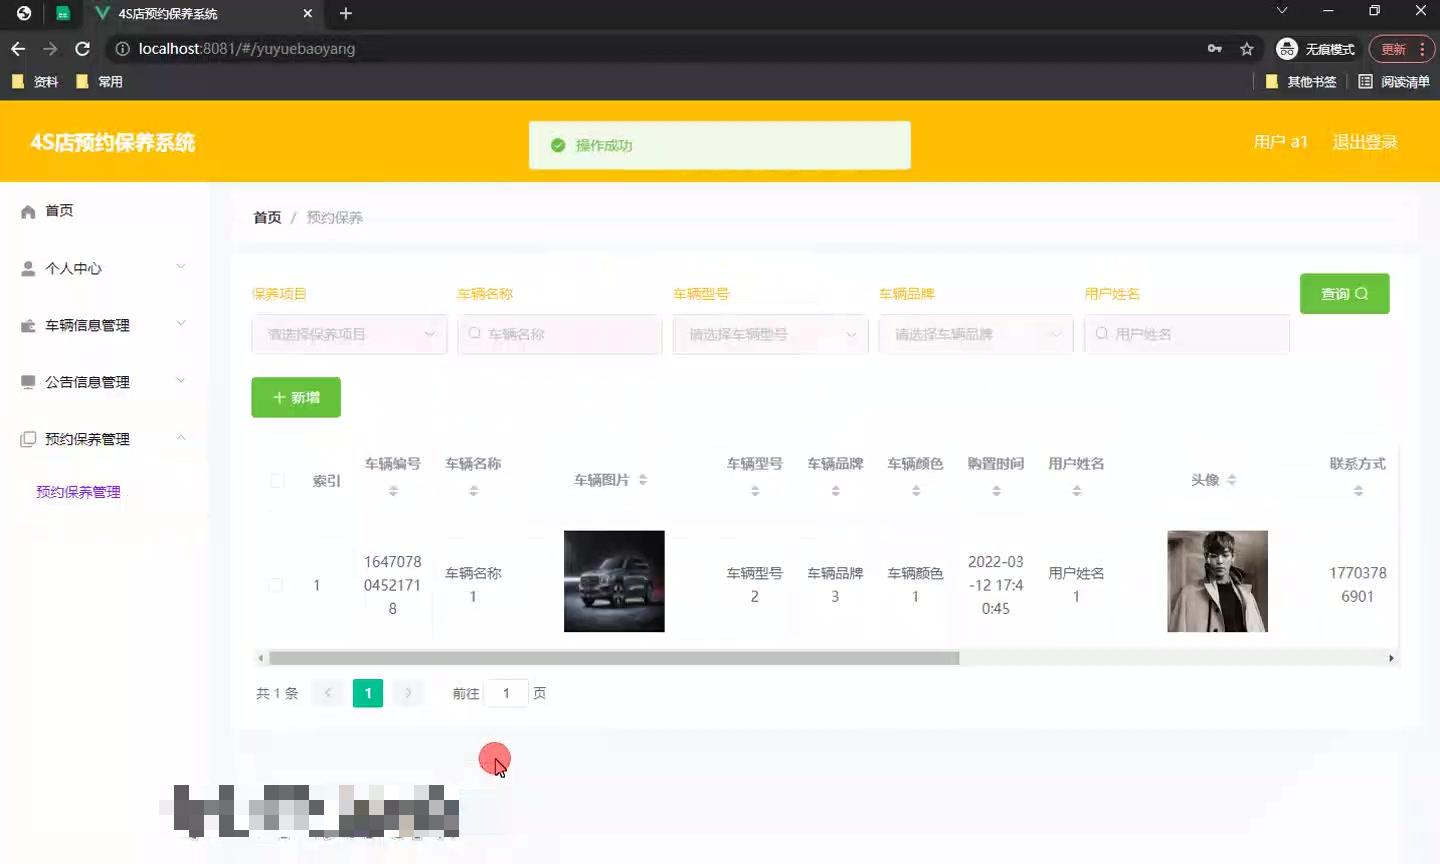1440x864 pixels.
Task: Click the 首页 home icon in sidebar
Action: (x=29, y=210)
